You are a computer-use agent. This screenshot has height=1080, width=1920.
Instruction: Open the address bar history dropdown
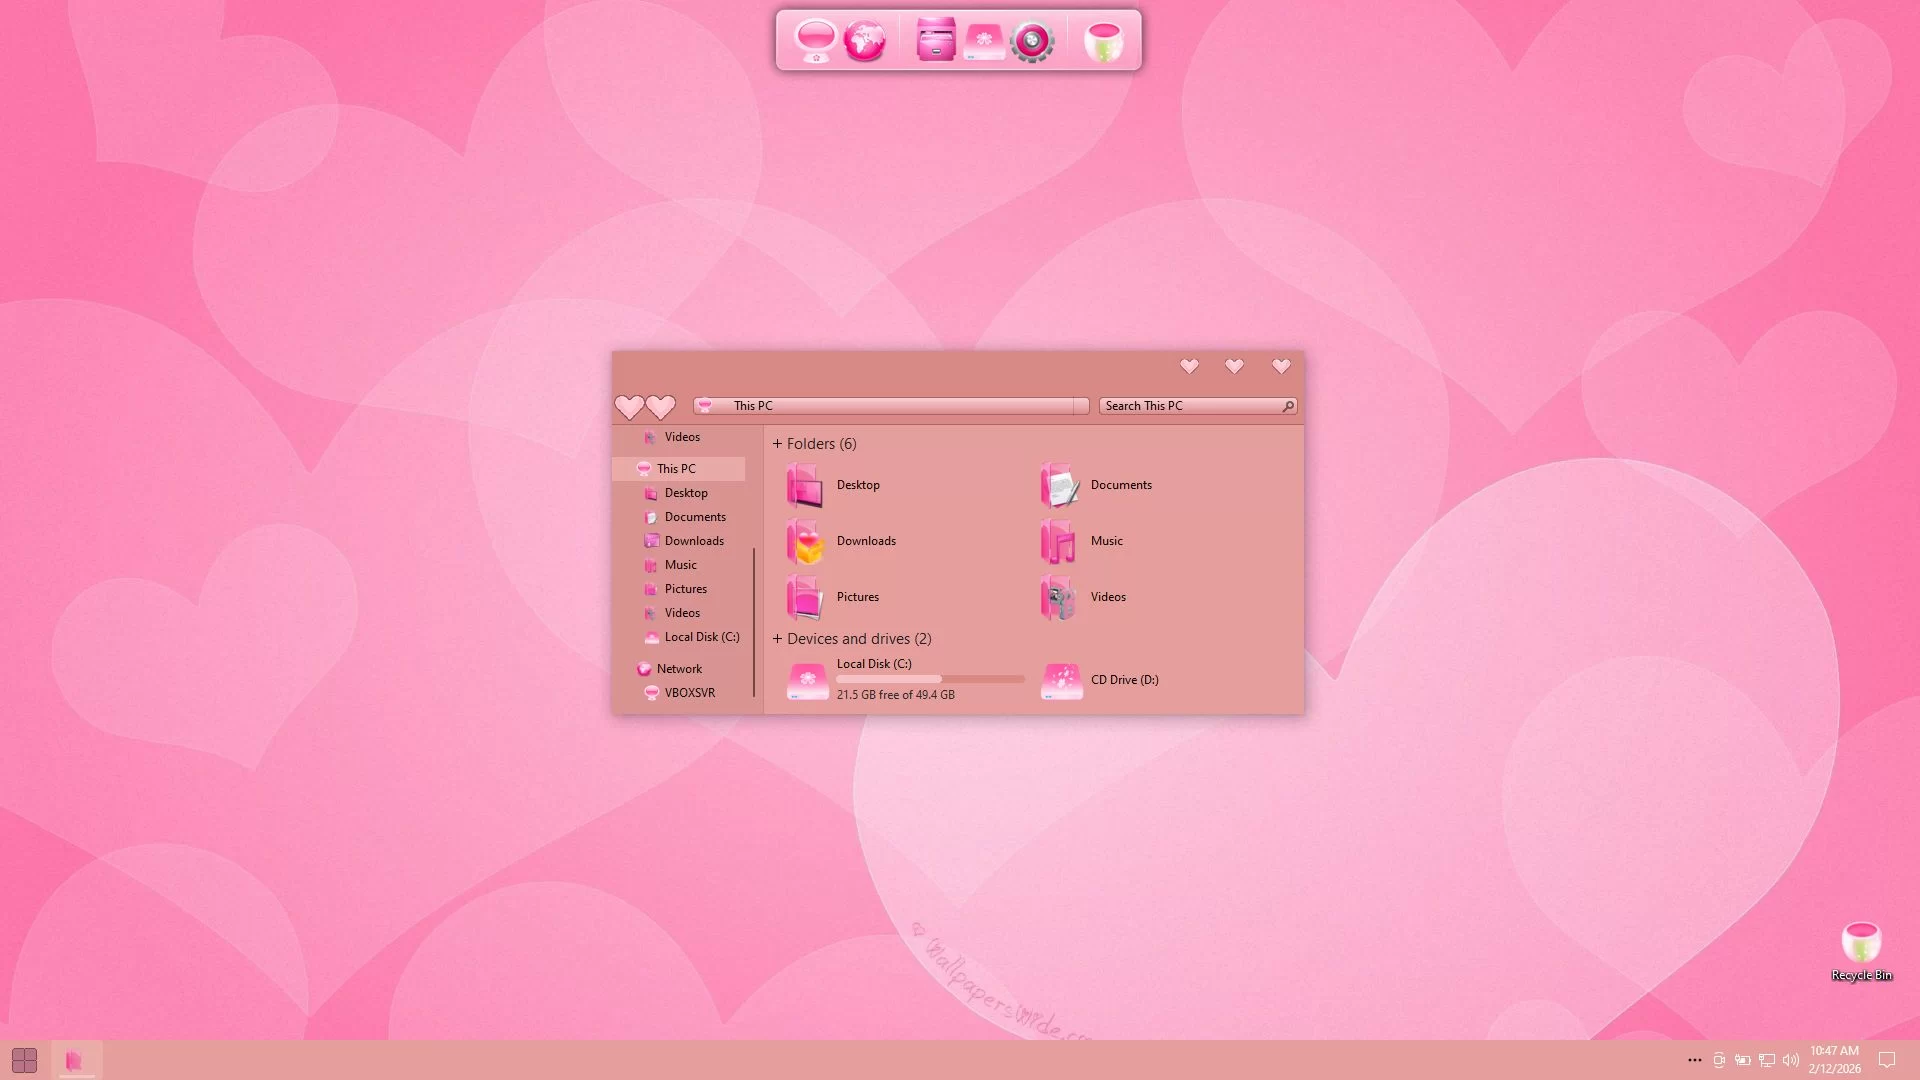pos(1081,406)
